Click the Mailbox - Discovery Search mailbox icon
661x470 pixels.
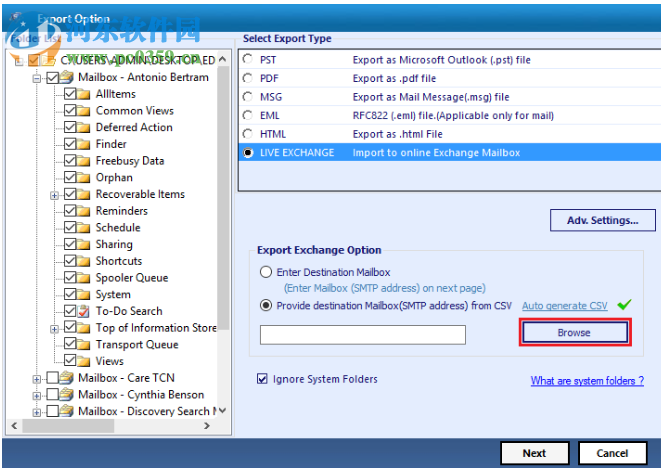[67, 411]
